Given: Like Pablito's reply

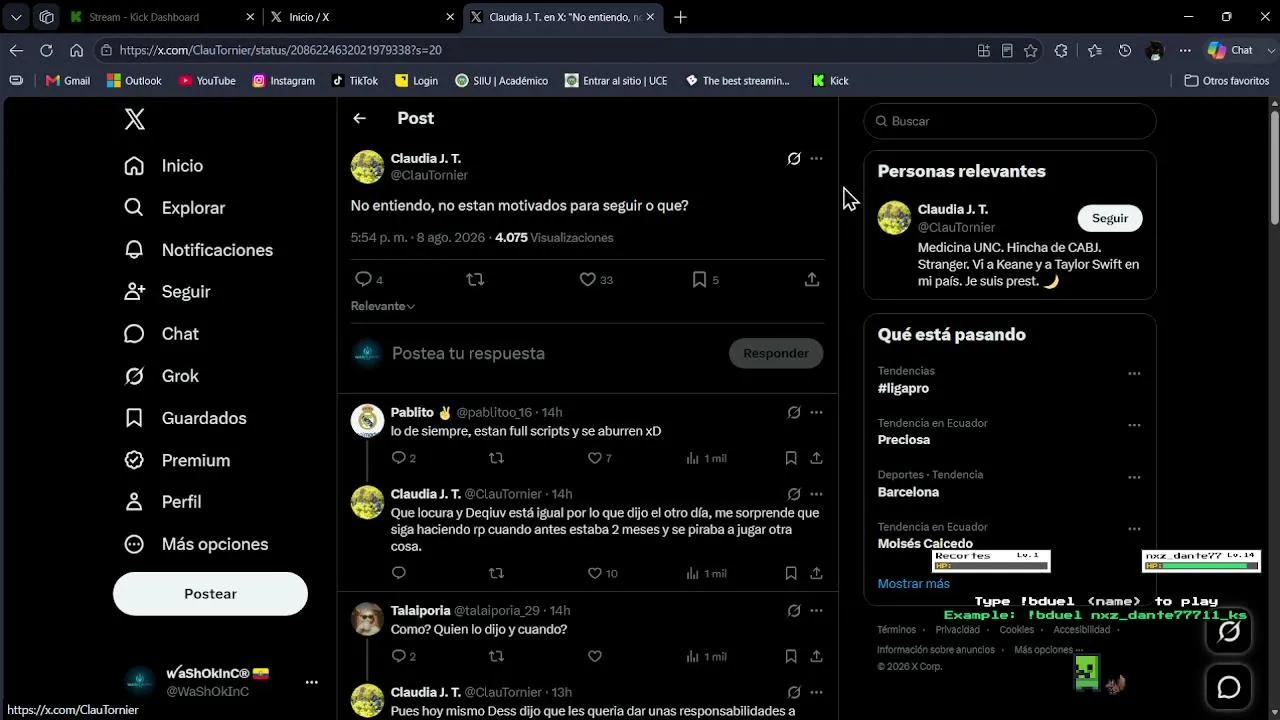Looking at the screenshot, I should (594, 458).
